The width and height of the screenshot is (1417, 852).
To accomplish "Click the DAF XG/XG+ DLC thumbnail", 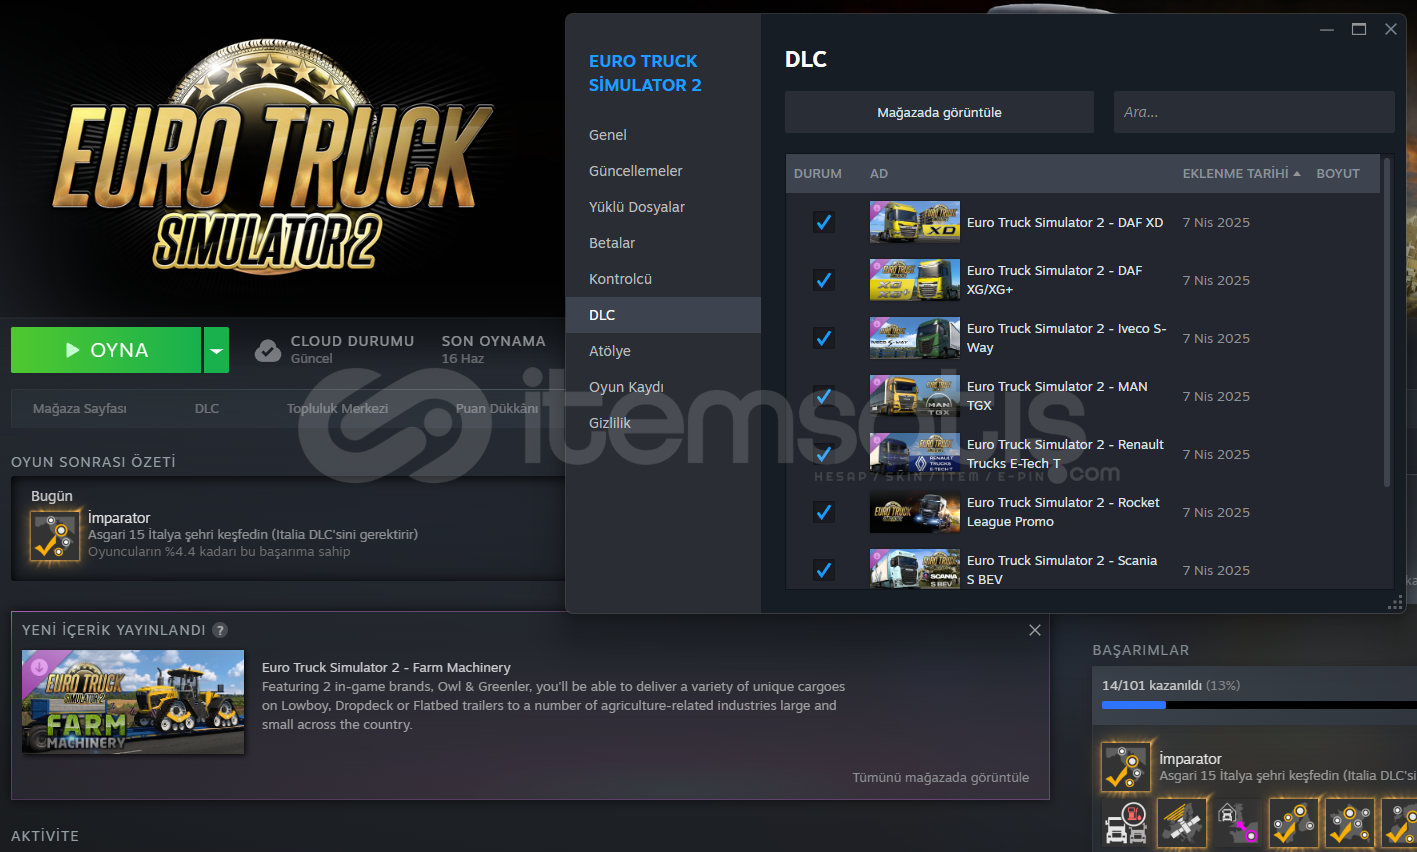I will pyautogui.click(x=915, y=280).
